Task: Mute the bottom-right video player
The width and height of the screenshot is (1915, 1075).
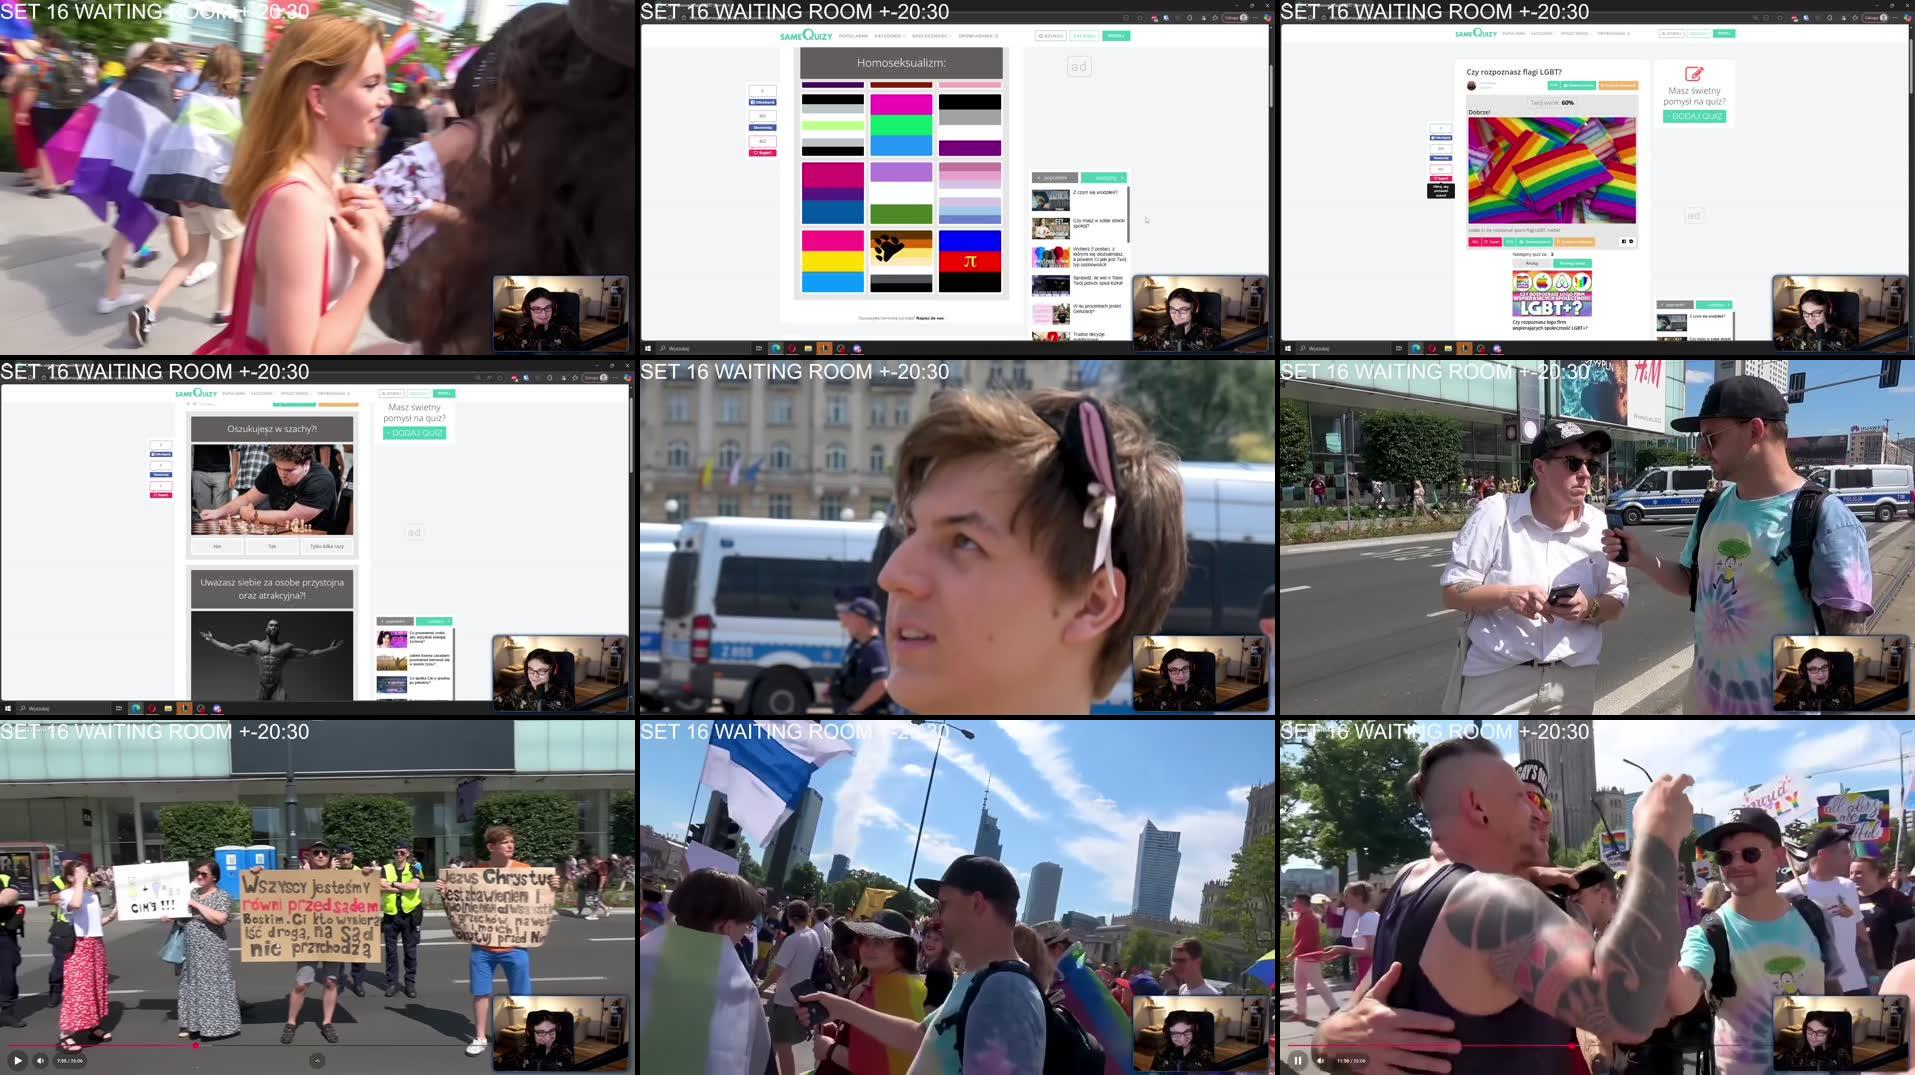Action: (x=1322, y=1060)
